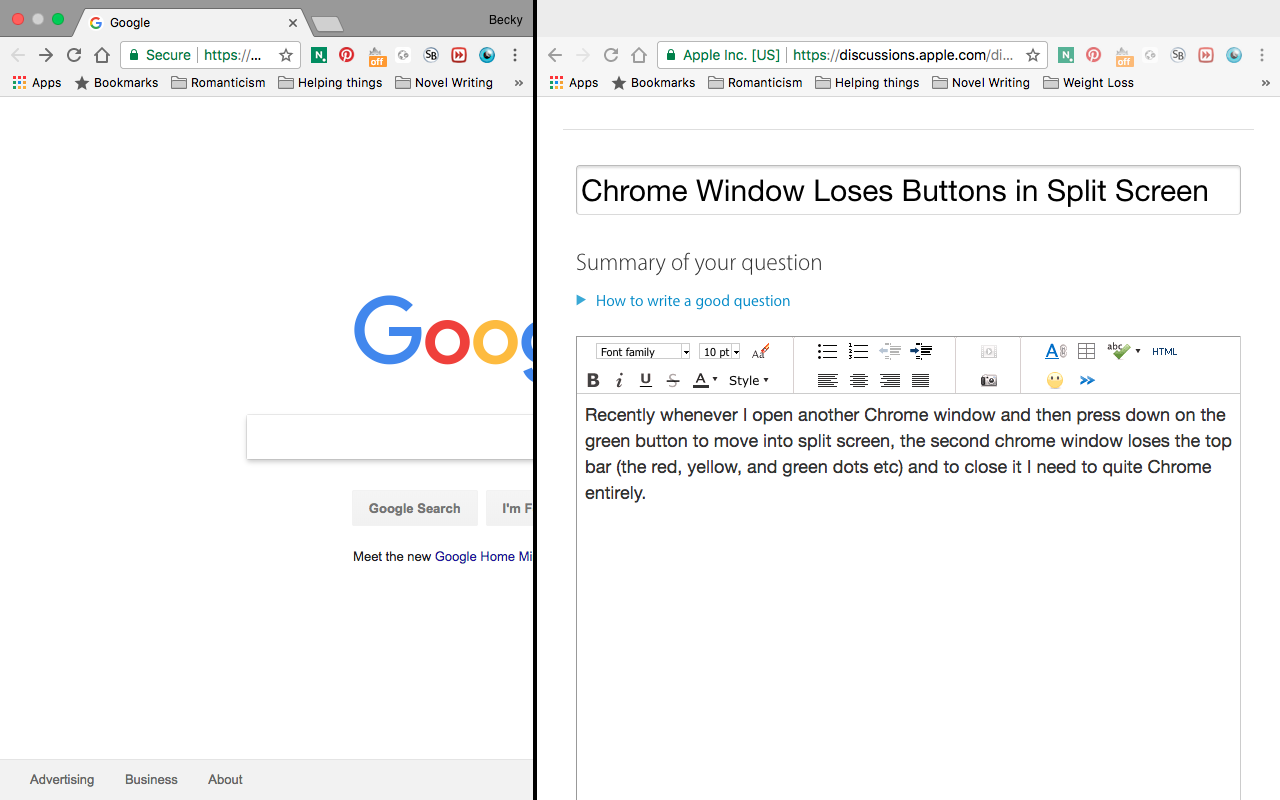The image size is (1280, 800).
Task: Click into the question body text area
Action: (908, 596)
